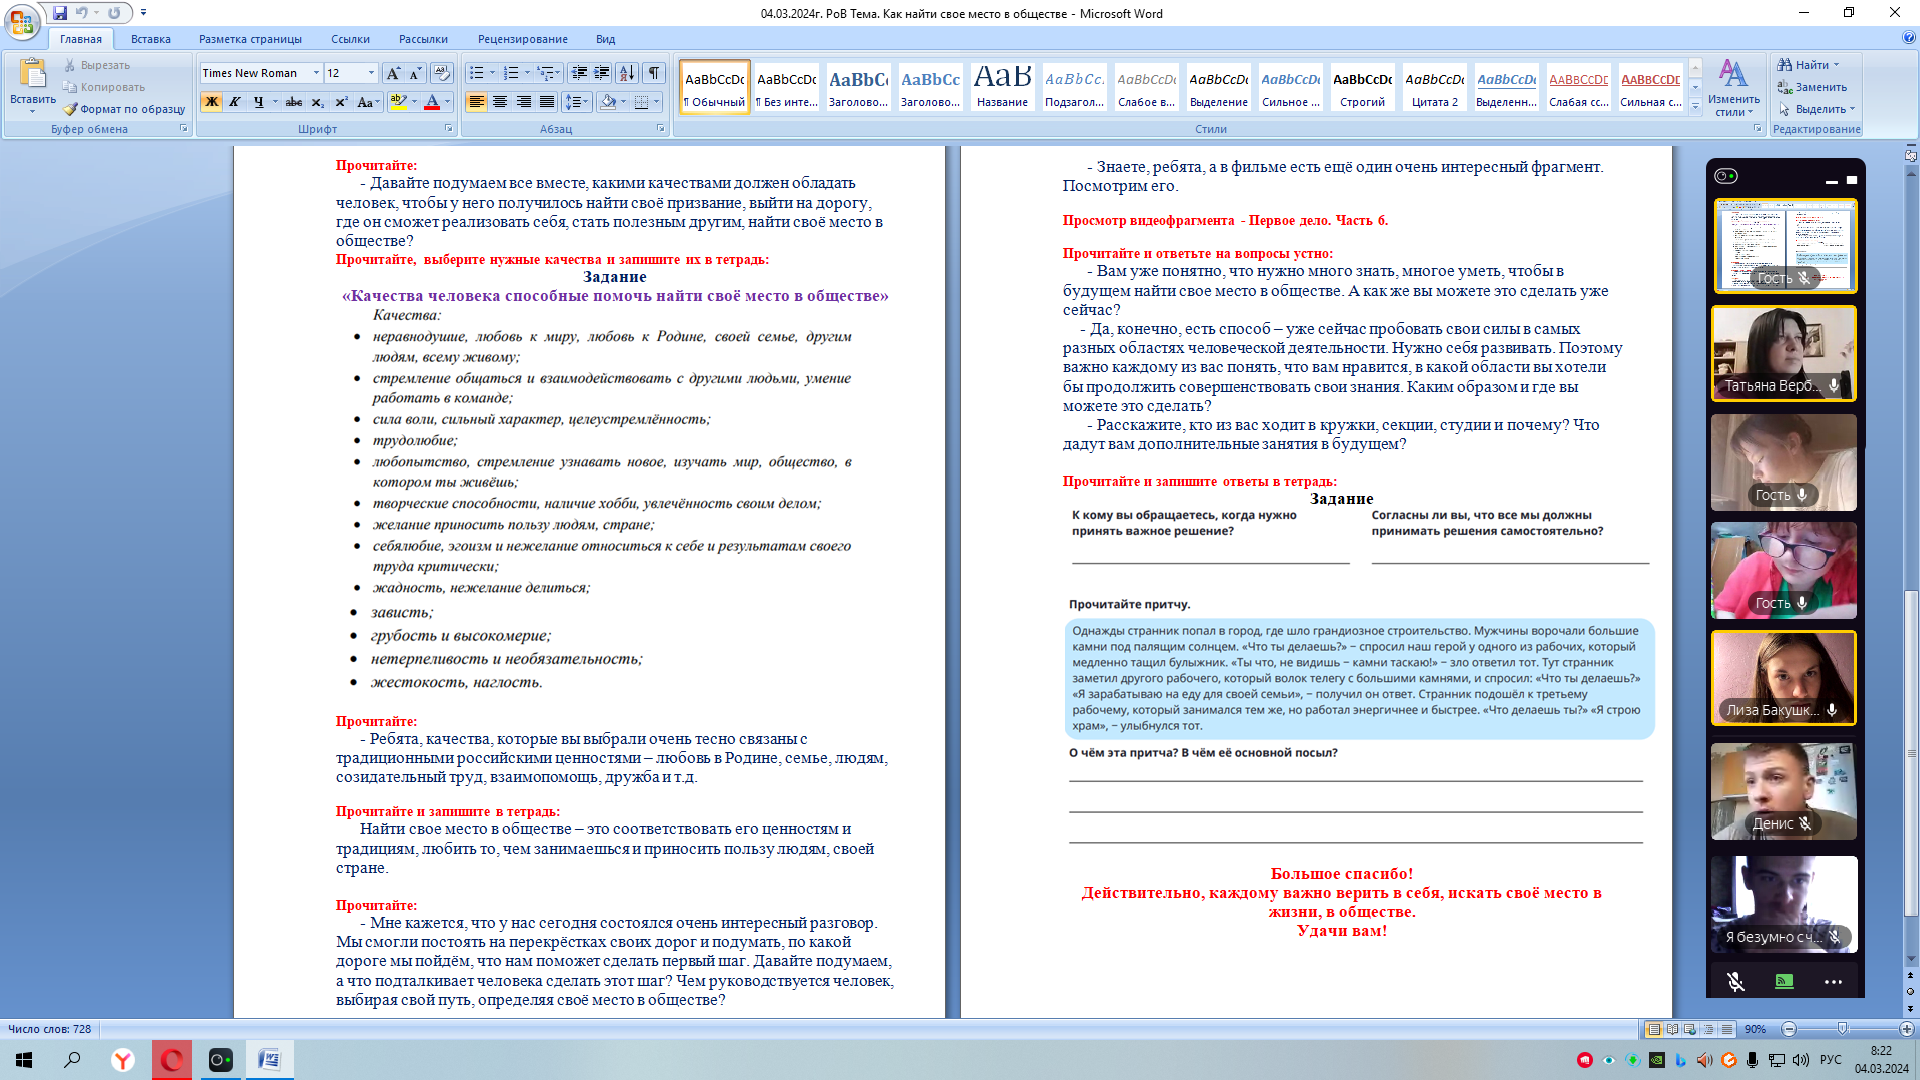Open the Вид ribbon tab
1920x1080 pixels.
pyautogui.click(x=605, y=39)
